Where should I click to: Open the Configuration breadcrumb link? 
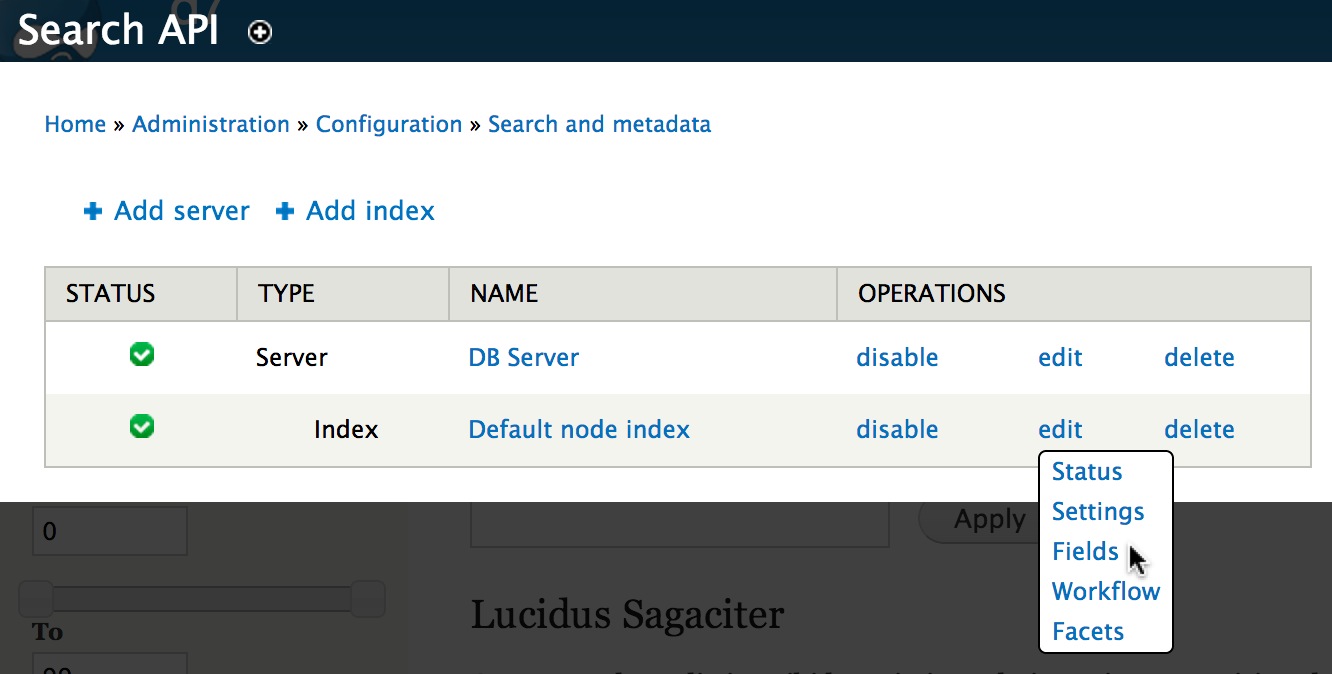pyautogui.click(x=389, y=124)
